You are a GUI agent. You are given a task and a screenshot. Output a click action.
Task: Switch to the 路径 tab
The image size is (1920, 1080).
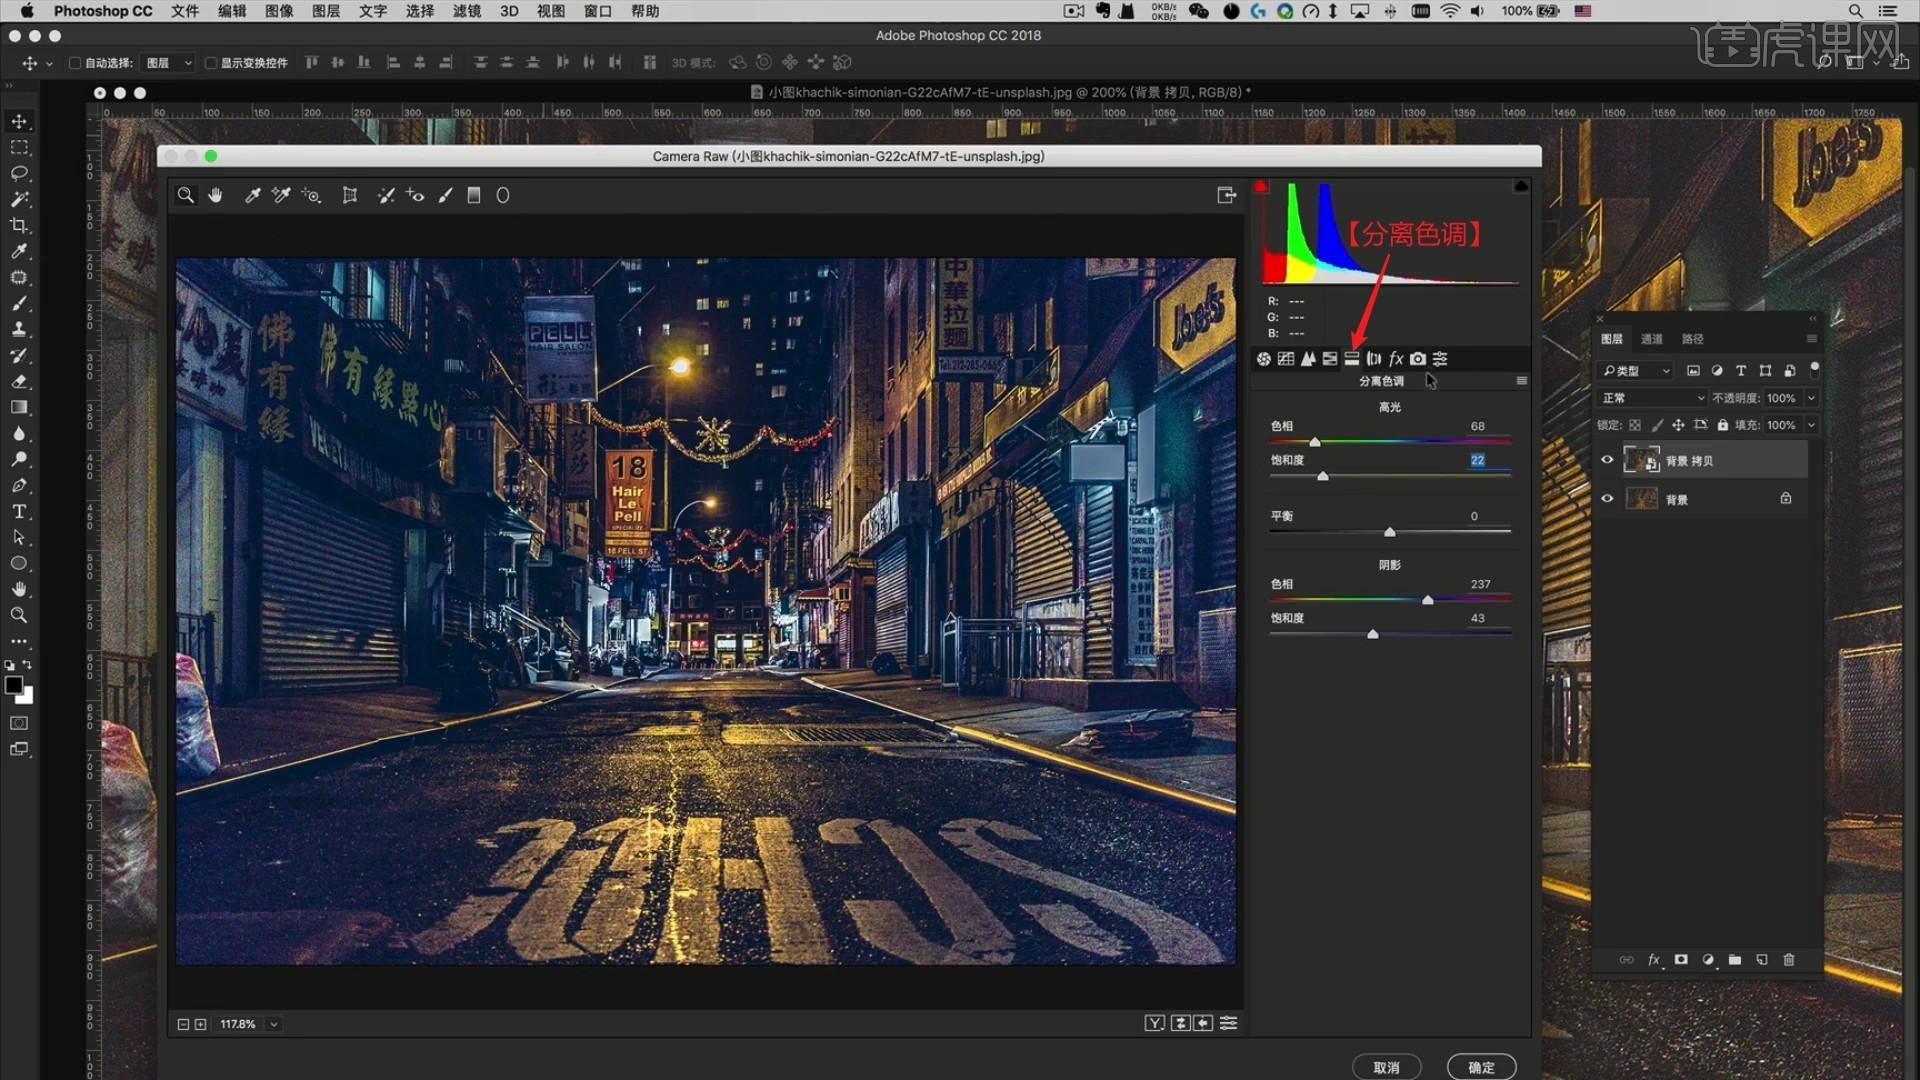1692,339
